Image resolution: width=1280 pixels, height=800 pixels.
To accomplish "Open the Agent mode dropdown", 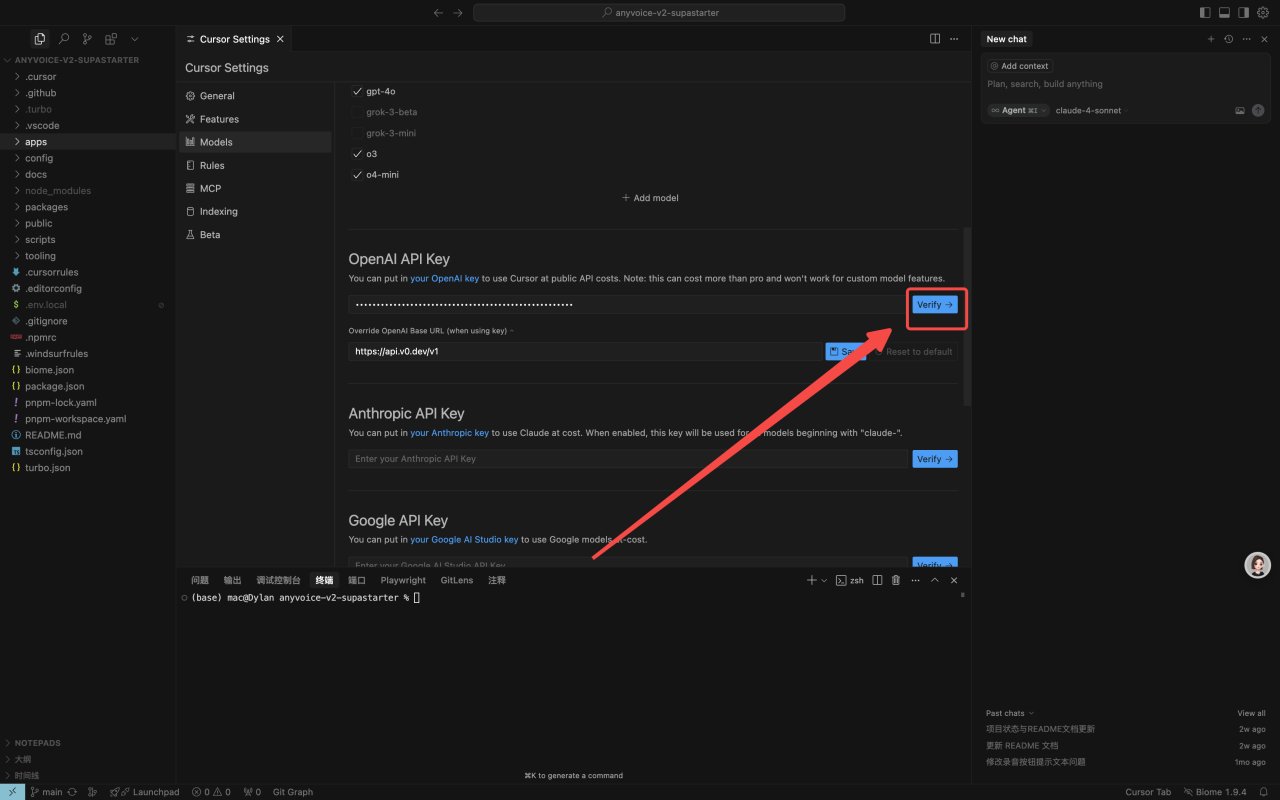I will 1018,110.
